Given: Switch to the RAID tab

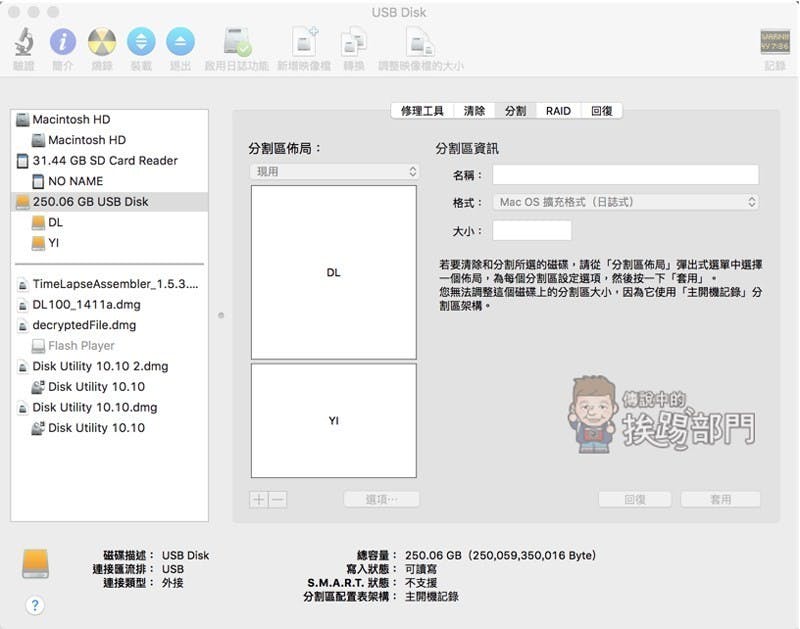Looking at the screenshot, I should tap(558, 111).
